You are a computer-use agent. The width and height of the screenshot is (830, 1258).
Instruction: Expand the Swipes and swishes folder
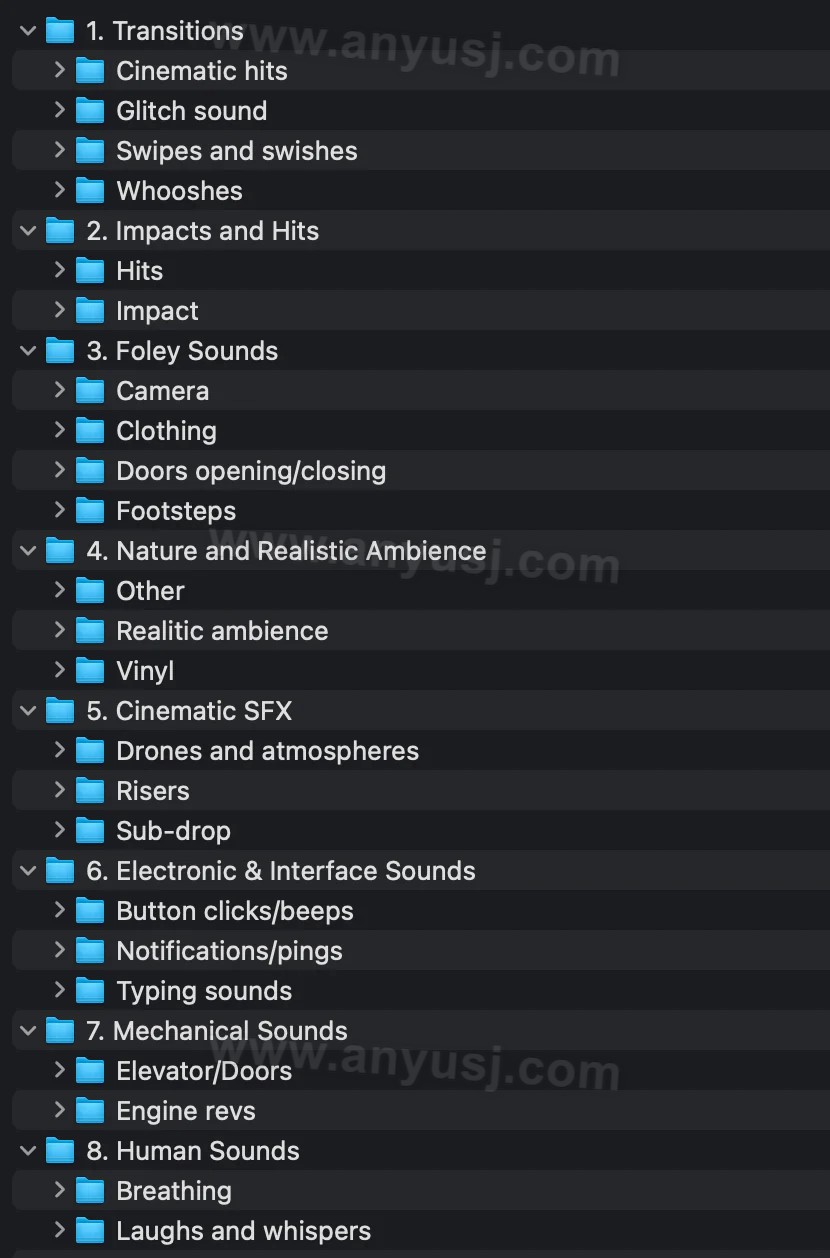point(59,150)
